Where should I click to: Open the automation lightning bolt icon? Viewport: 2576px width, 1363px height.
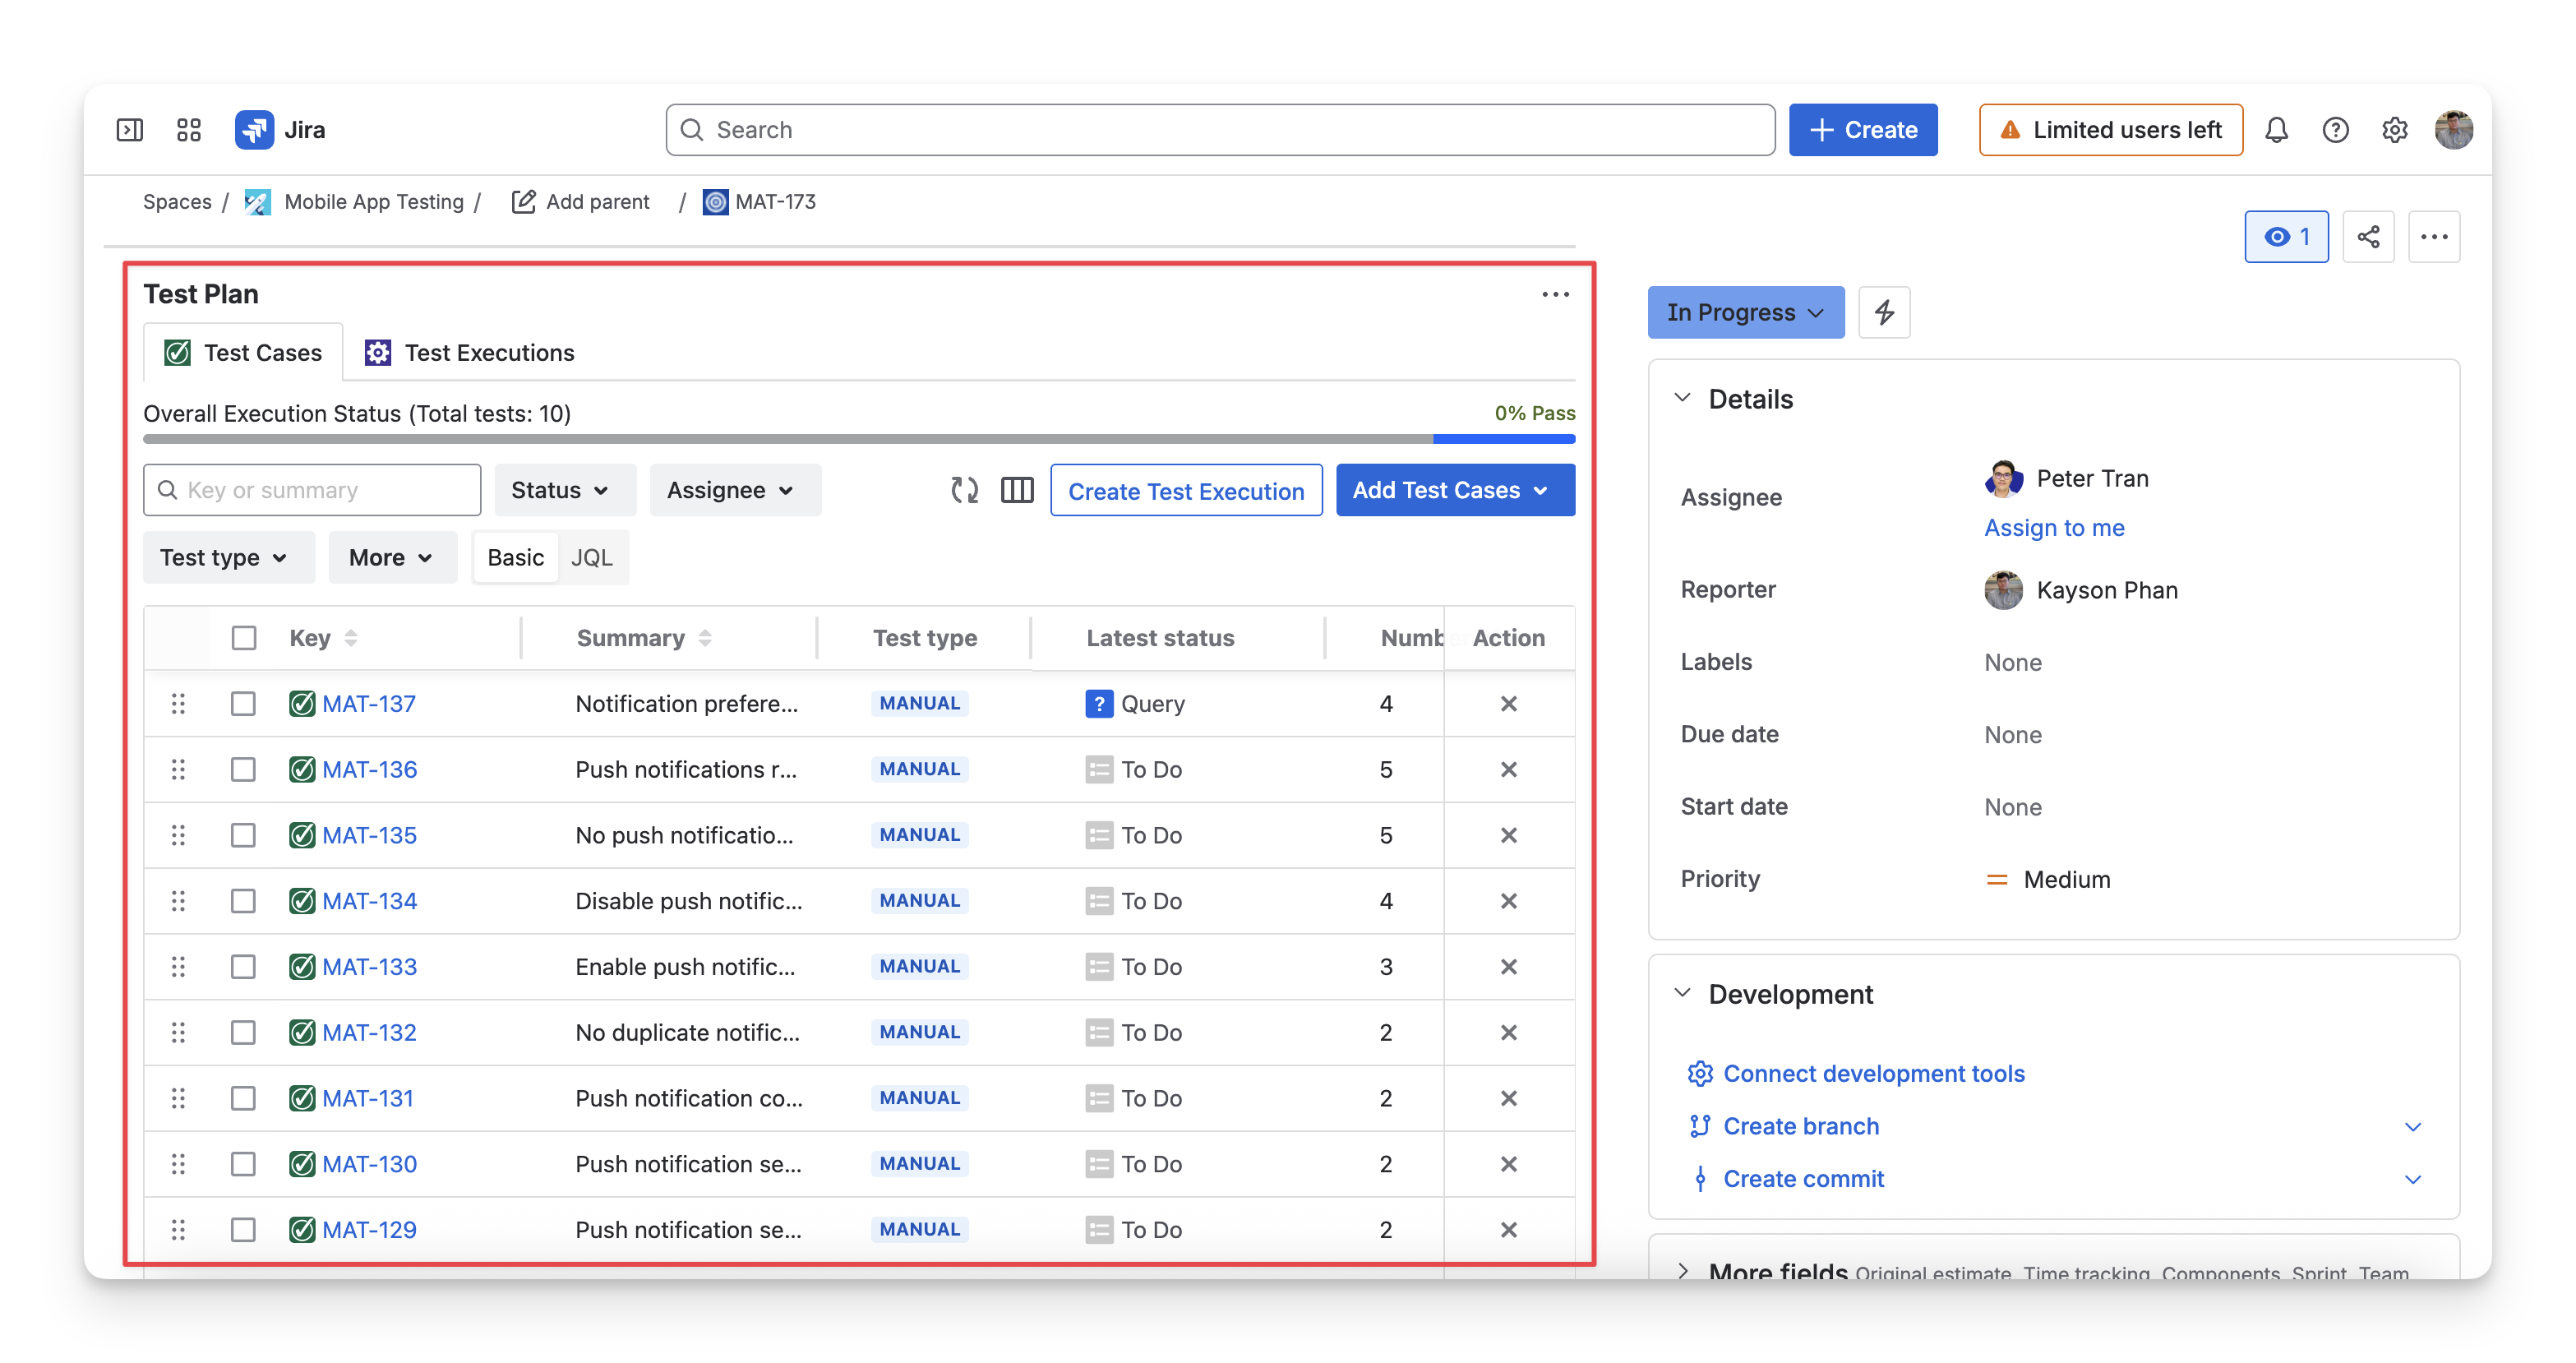(x=1884, y=312)
